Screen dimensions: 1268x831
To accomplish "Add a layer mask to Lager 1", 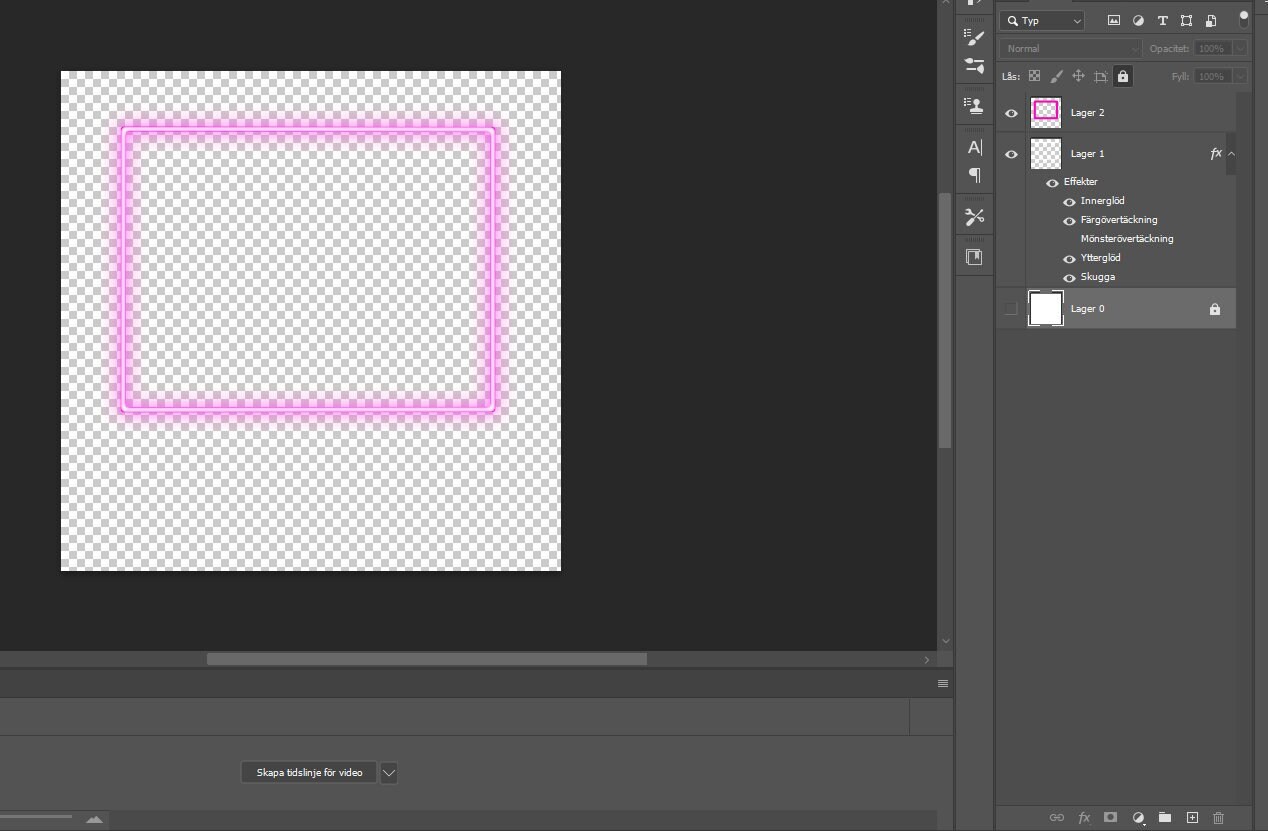I will [1110, 818].
